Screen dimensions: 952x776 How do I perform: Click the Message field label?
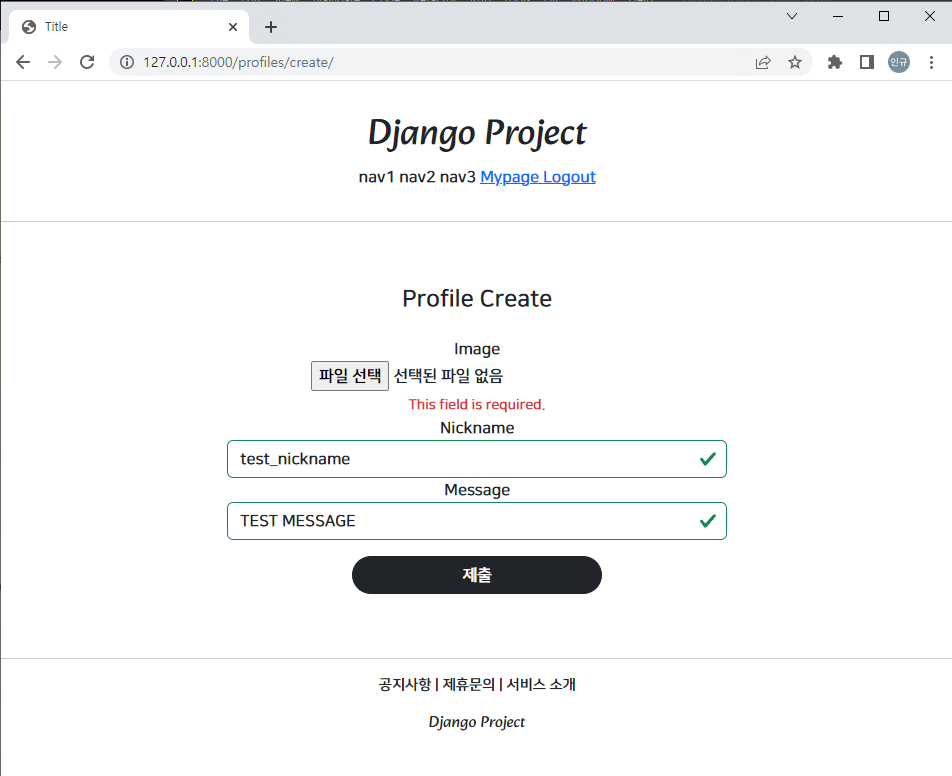tap(477, 490)
